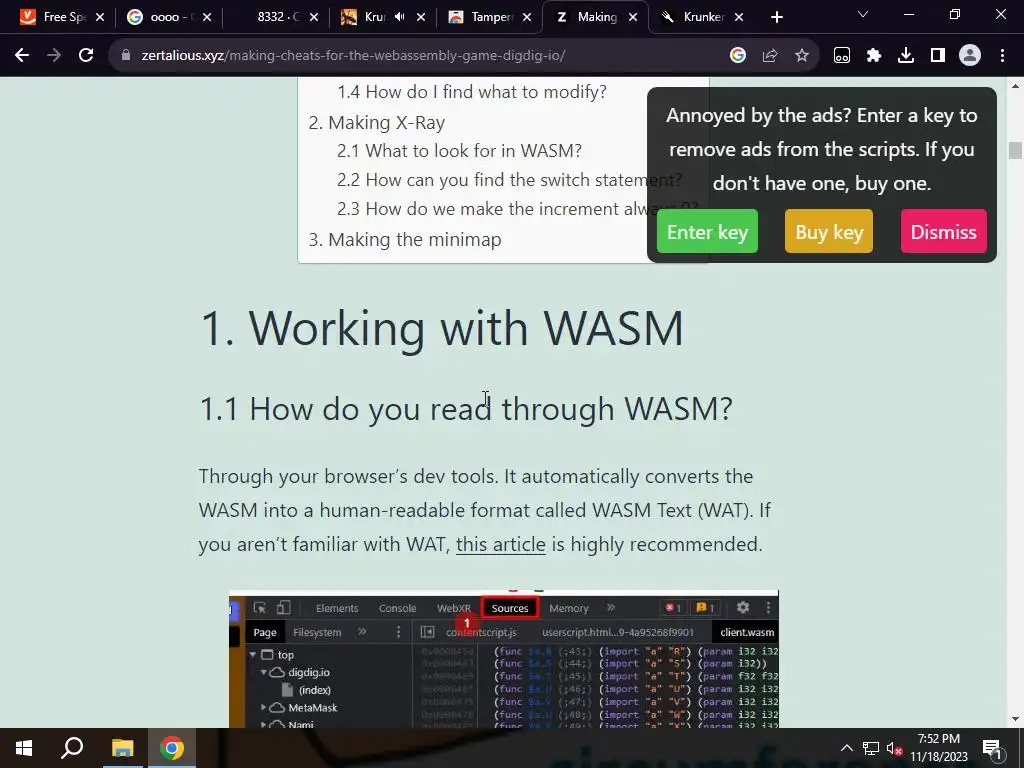This screenshot has height=768, width=1024.
Task: Close the oooo Google tab
Action: click(207, 18)
